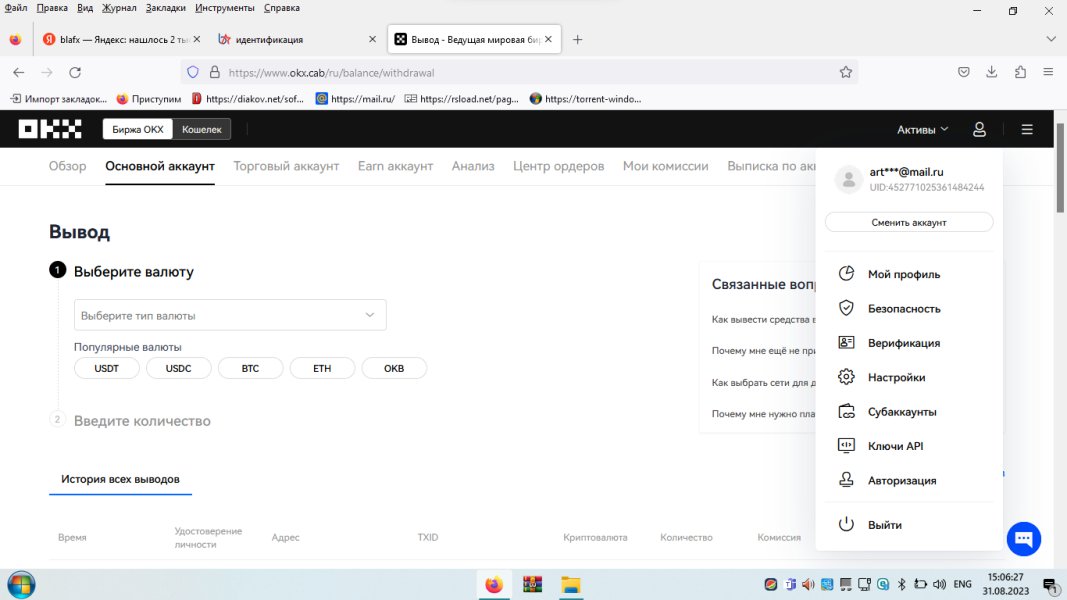The width and height of the screenshot is (1067, 600).
Task: Open the support chat bubble
Action: 1023,539
